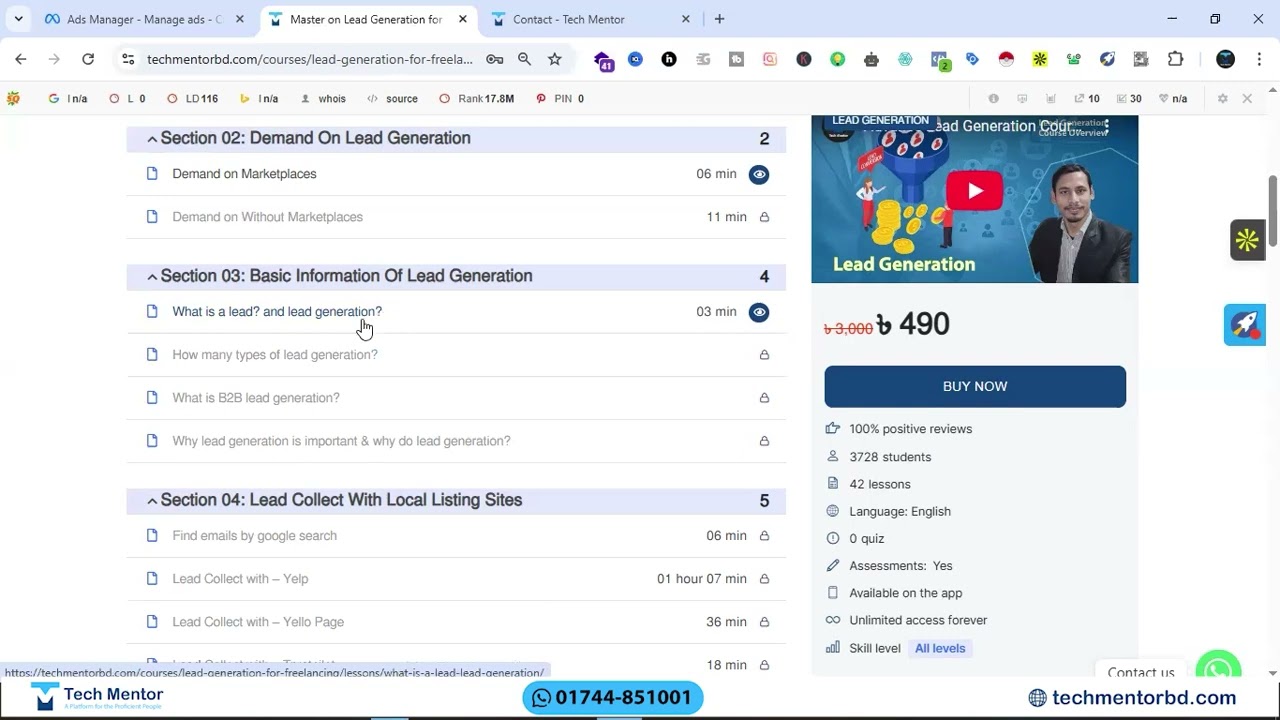1280x720 pixels.
Task: Open the WhatsApp chat bubble
Action: (x=1218, y=669)
